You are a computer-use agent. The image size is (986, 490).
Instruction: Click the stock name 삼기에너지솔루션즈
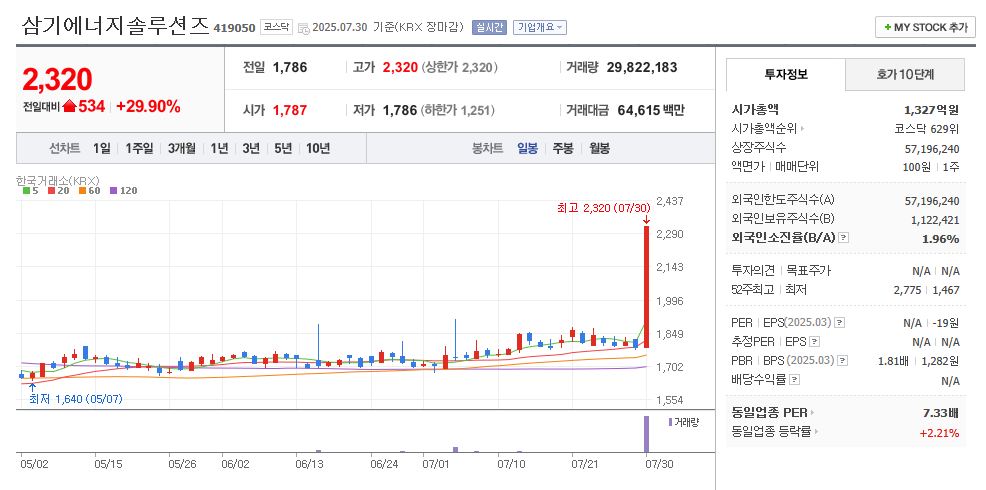[x=115, y=26]
